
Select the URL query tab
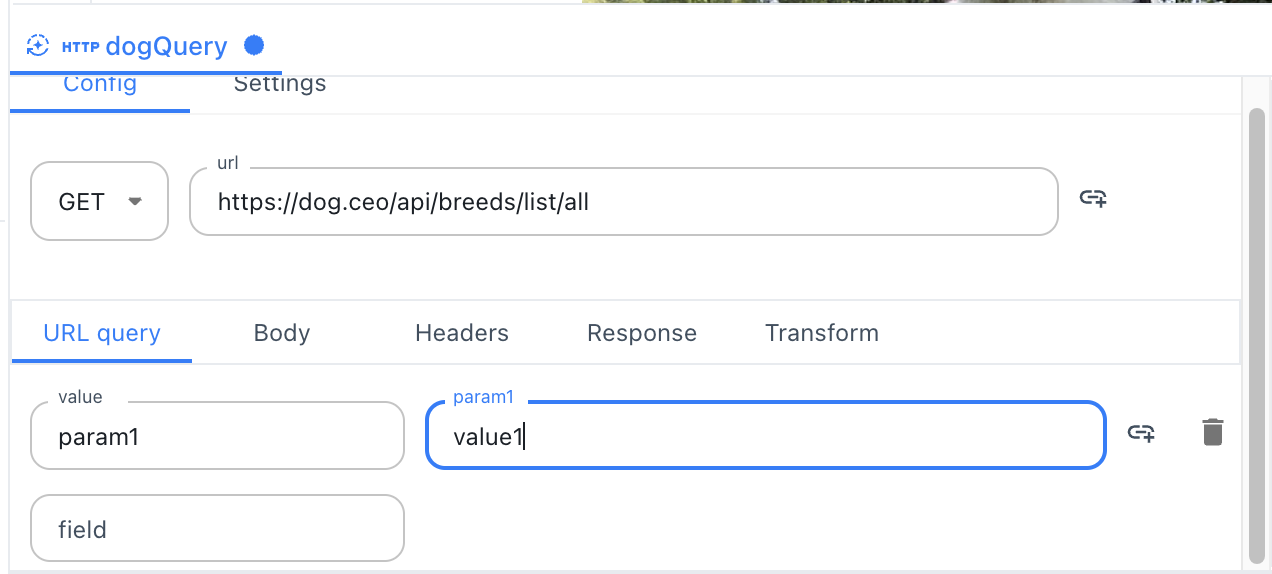pos(102,333)
